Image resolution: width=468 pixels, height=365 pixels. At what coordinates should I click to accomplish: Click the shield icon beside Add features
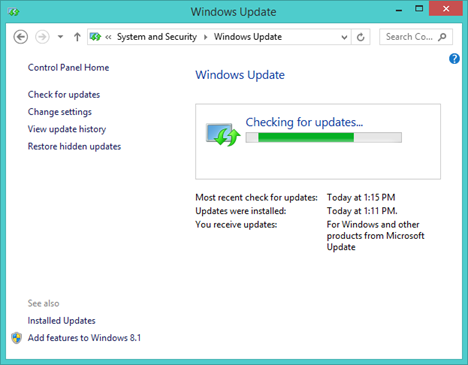[16, 338]
